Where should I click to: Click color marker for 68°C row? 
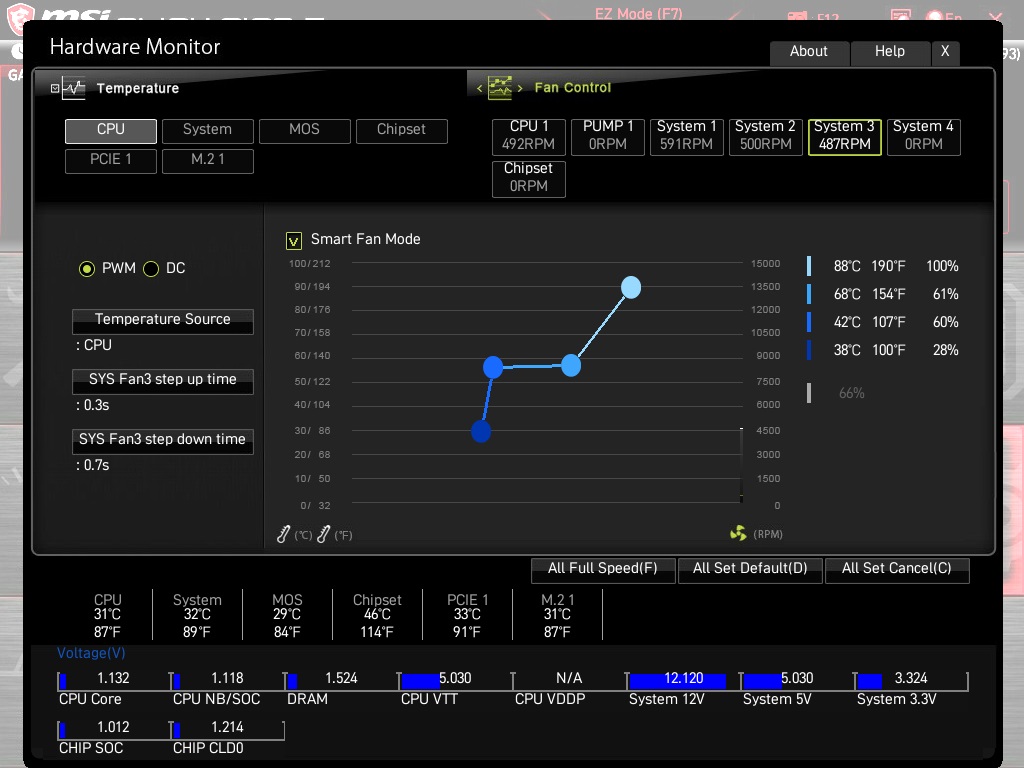tap(809, 294)
